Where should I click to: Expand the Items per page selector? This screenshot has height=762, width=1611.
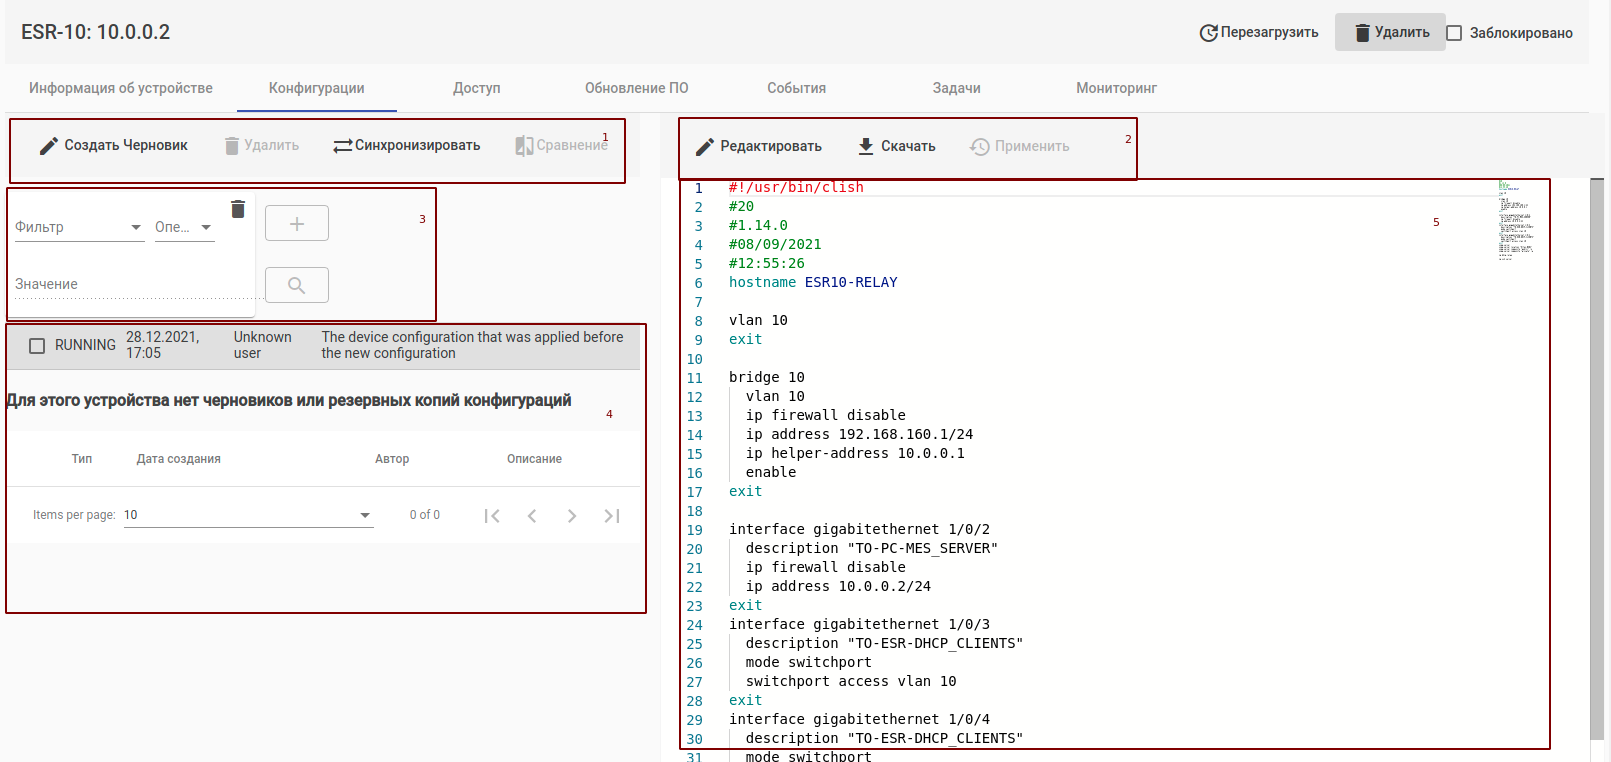(x=248, y=515)
